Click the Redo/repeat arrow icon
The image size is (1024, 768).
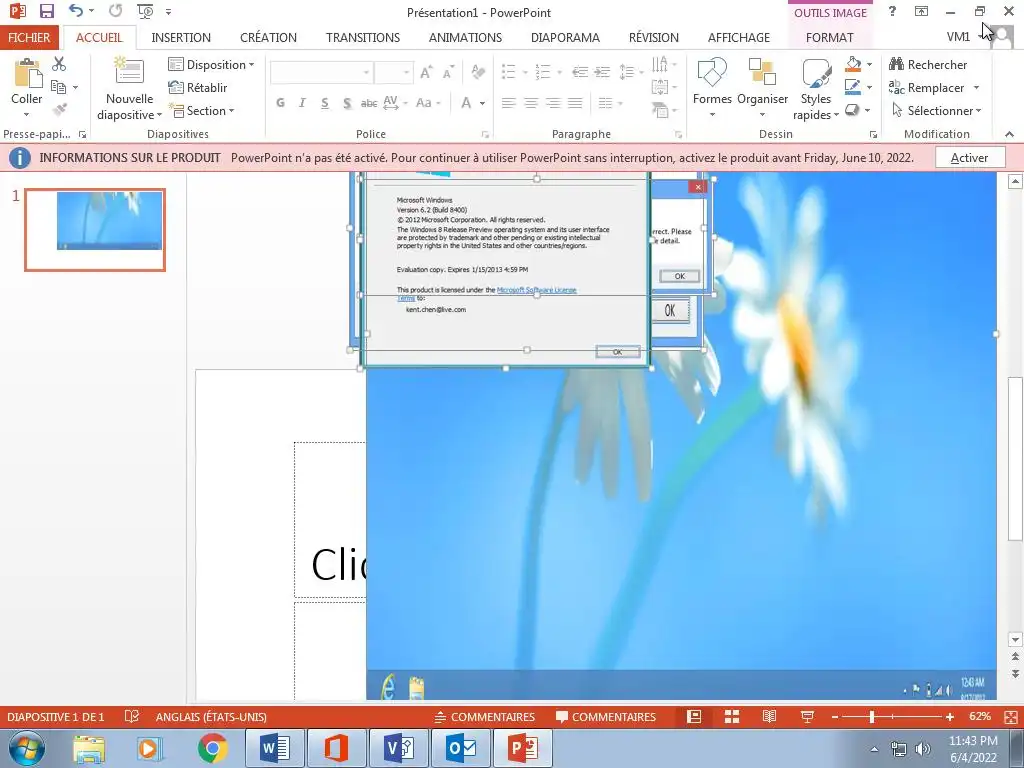[x=116, y=11]
